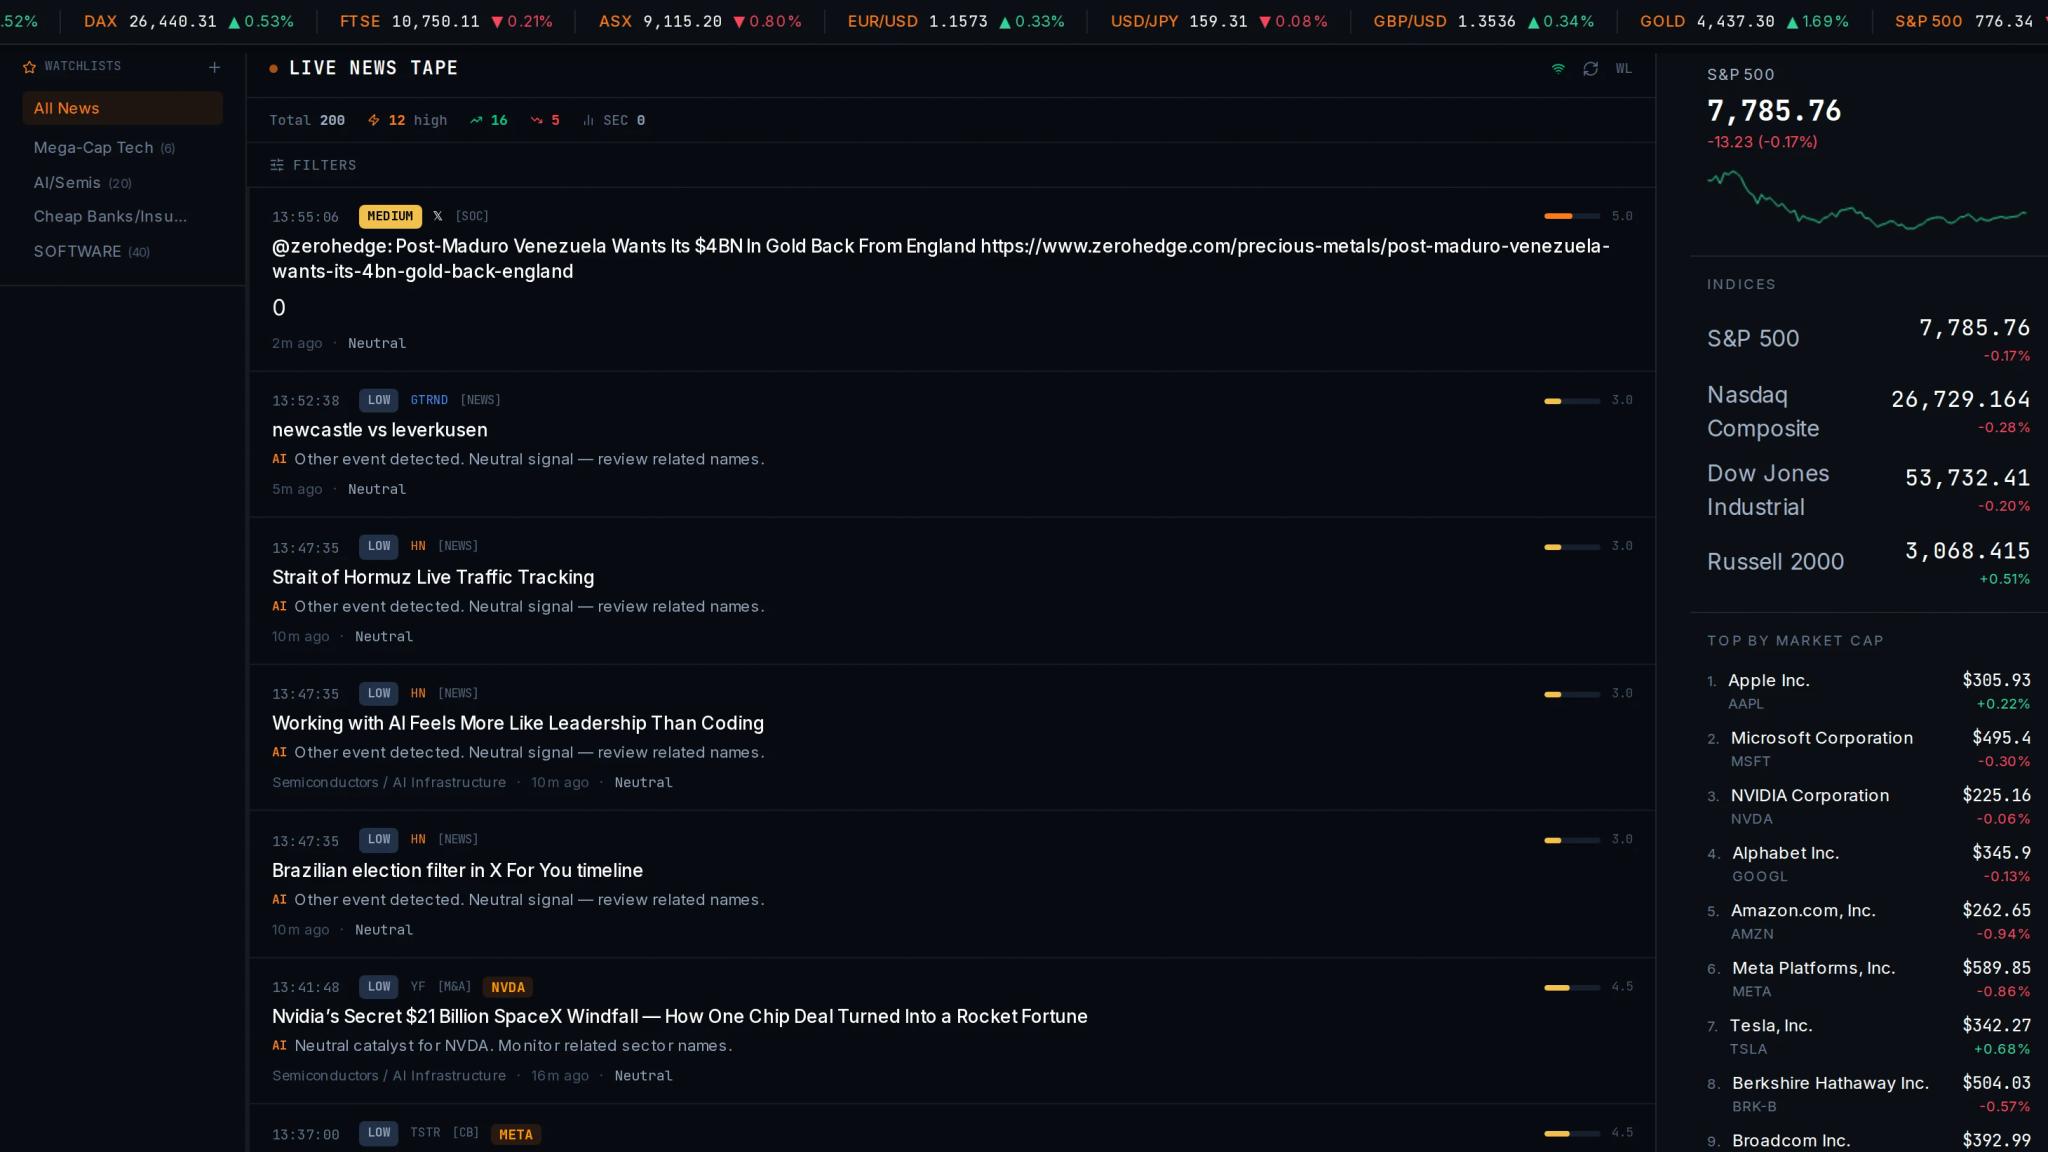Click the DAX quote in ticker strip
The width and height of the screenshot is (2048, 1152).
tap(189, 21)
